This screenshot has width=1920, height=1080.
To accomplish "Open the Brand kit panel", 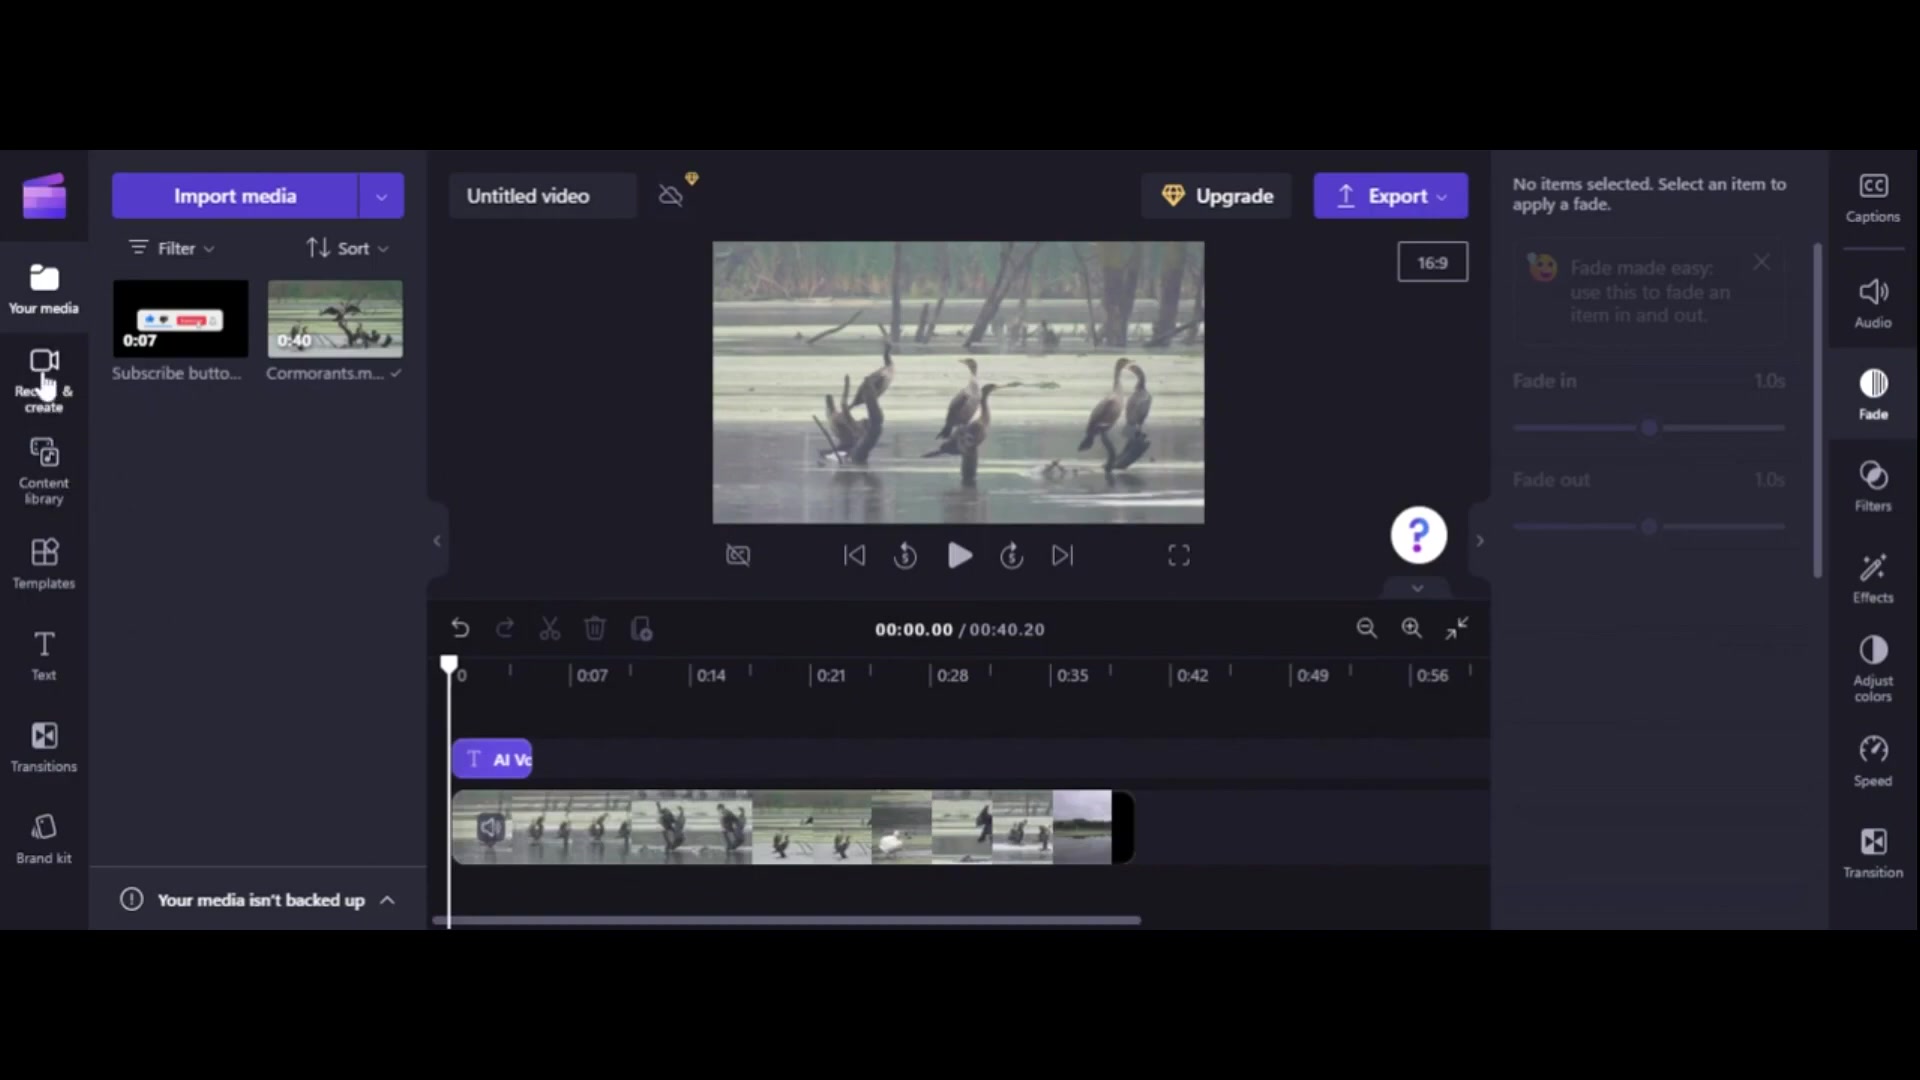I will pyautogui.click(x=44, y=839).
